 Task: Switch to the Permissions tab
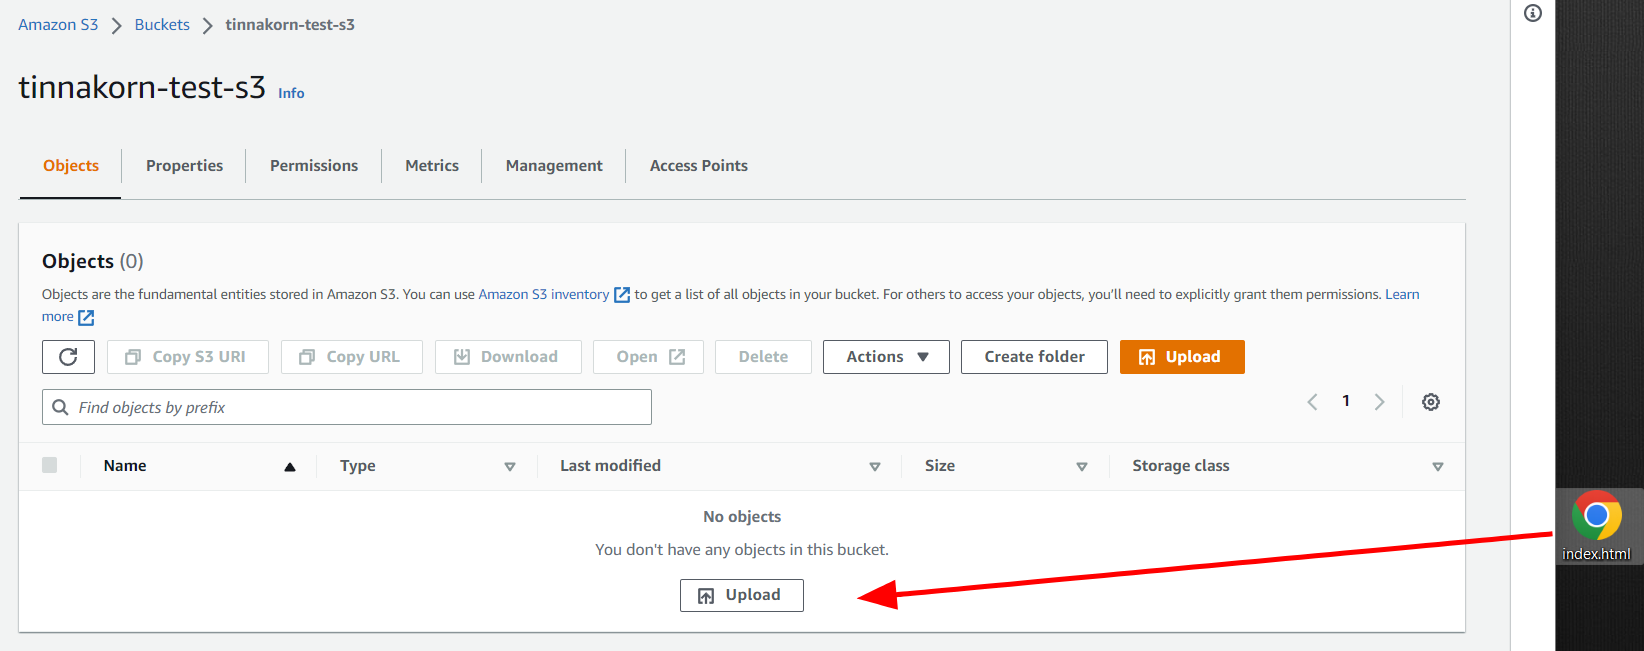click(314, 166)
